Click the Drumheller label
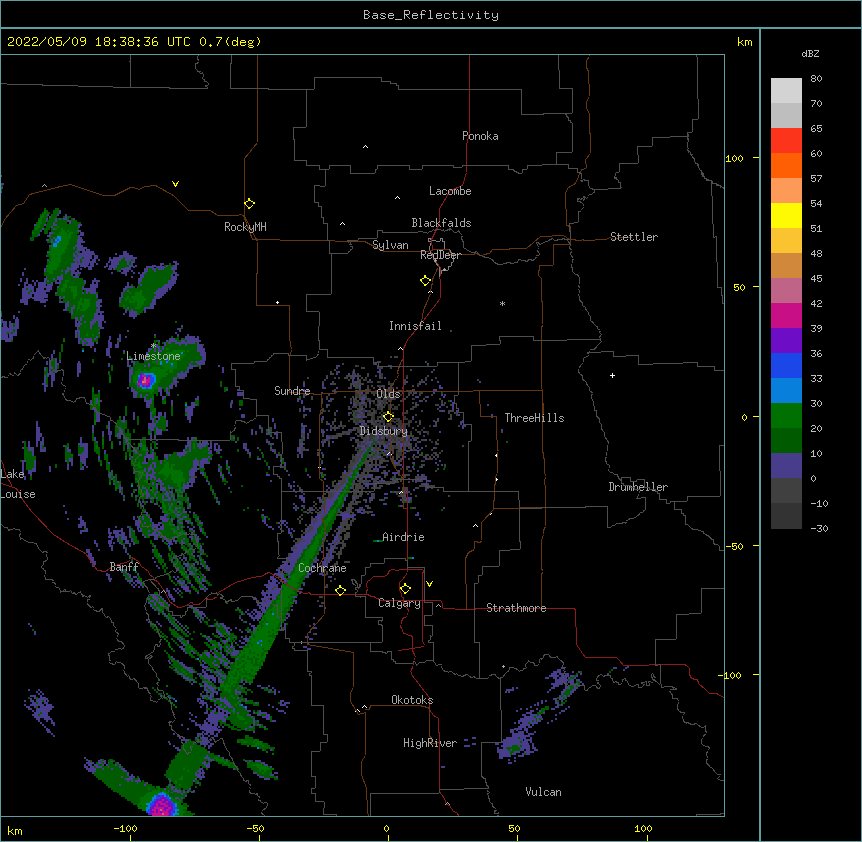The width and height of the screenshot is (862, 842). pos(638,487)
